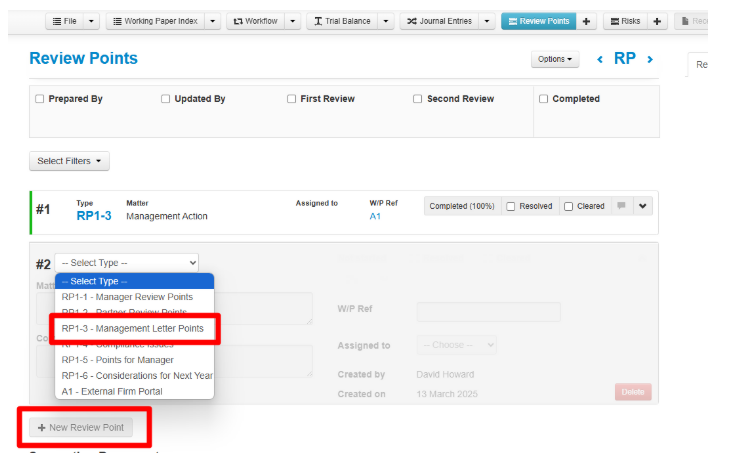Go to previous section with left chevron

[x=600, y=60]
